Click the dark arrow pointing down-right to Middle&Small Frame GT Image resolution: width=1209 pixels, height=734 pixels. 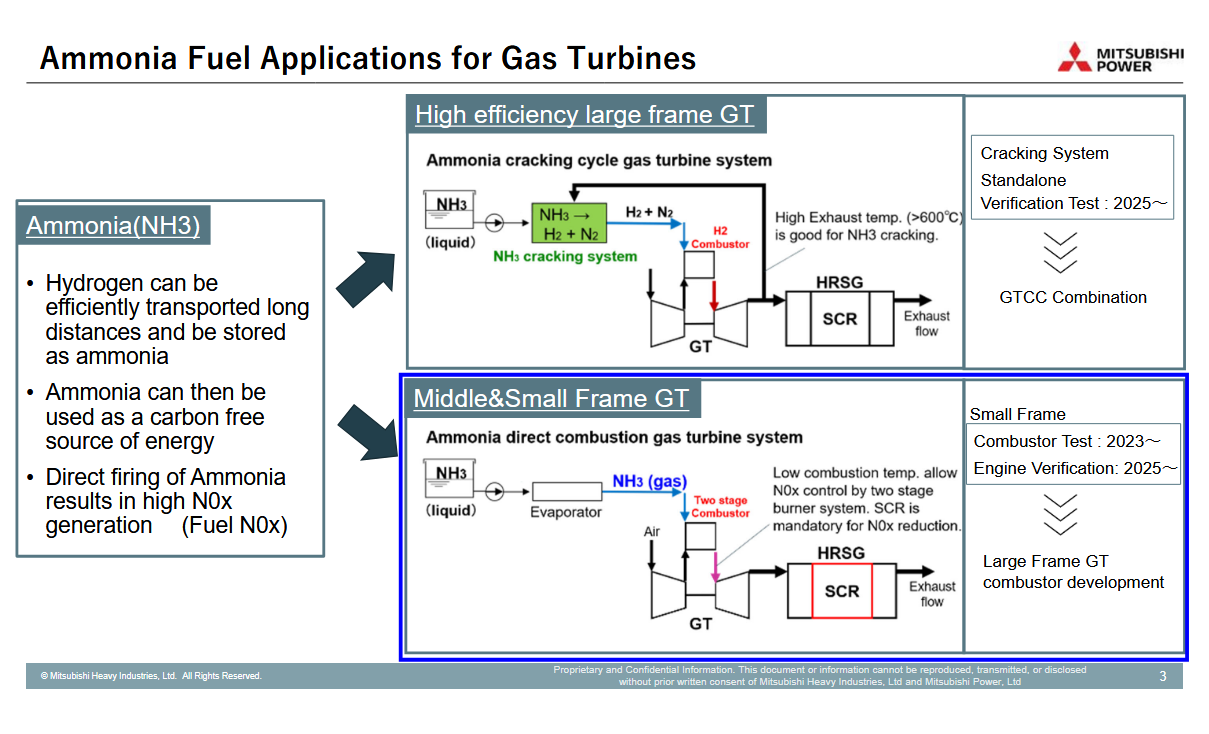[368, 430]
